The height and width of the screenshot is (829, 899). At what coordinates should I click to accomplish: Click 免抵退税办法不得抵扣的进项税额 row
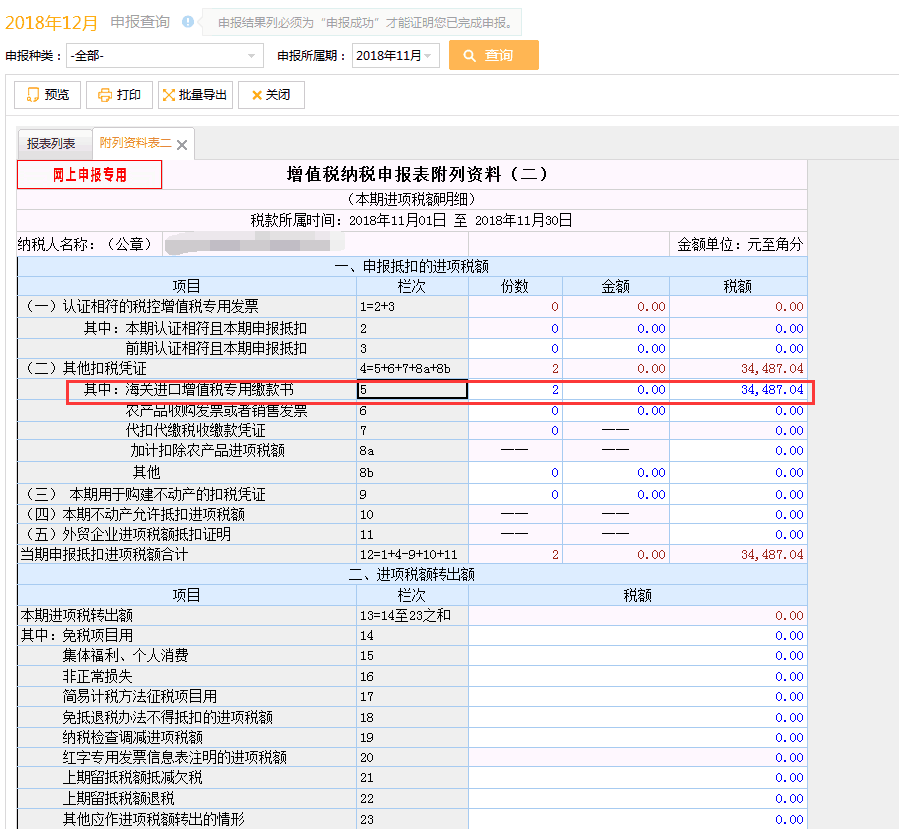coord(167,717)
